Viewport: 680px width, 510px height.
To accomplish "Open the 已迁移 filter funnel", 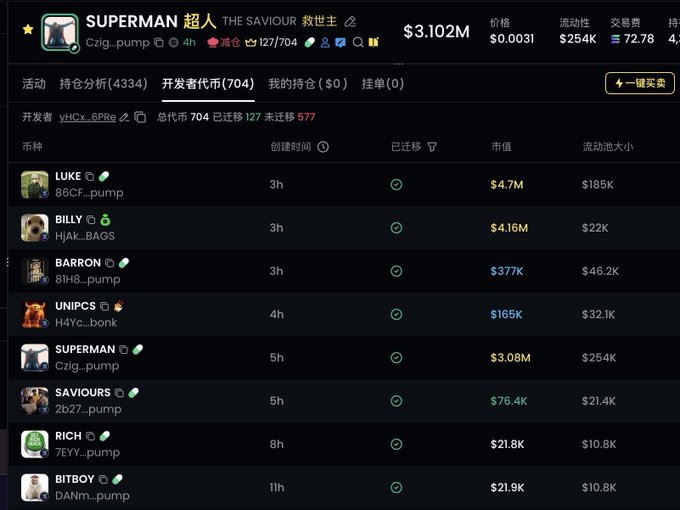I will coord(432,147).
